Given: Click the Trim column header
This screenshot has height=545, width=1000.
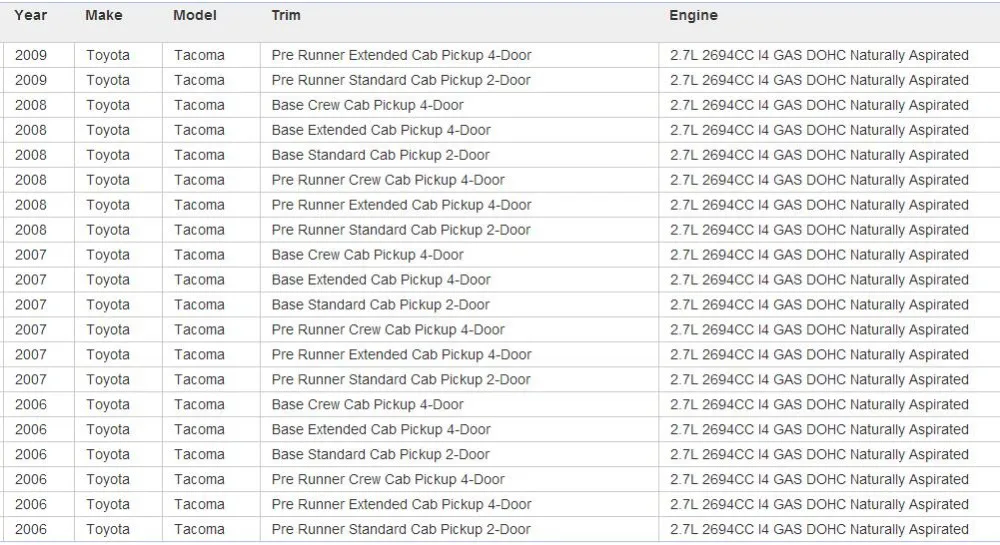Looking at the screenshot, I should [x=286, y=15].
